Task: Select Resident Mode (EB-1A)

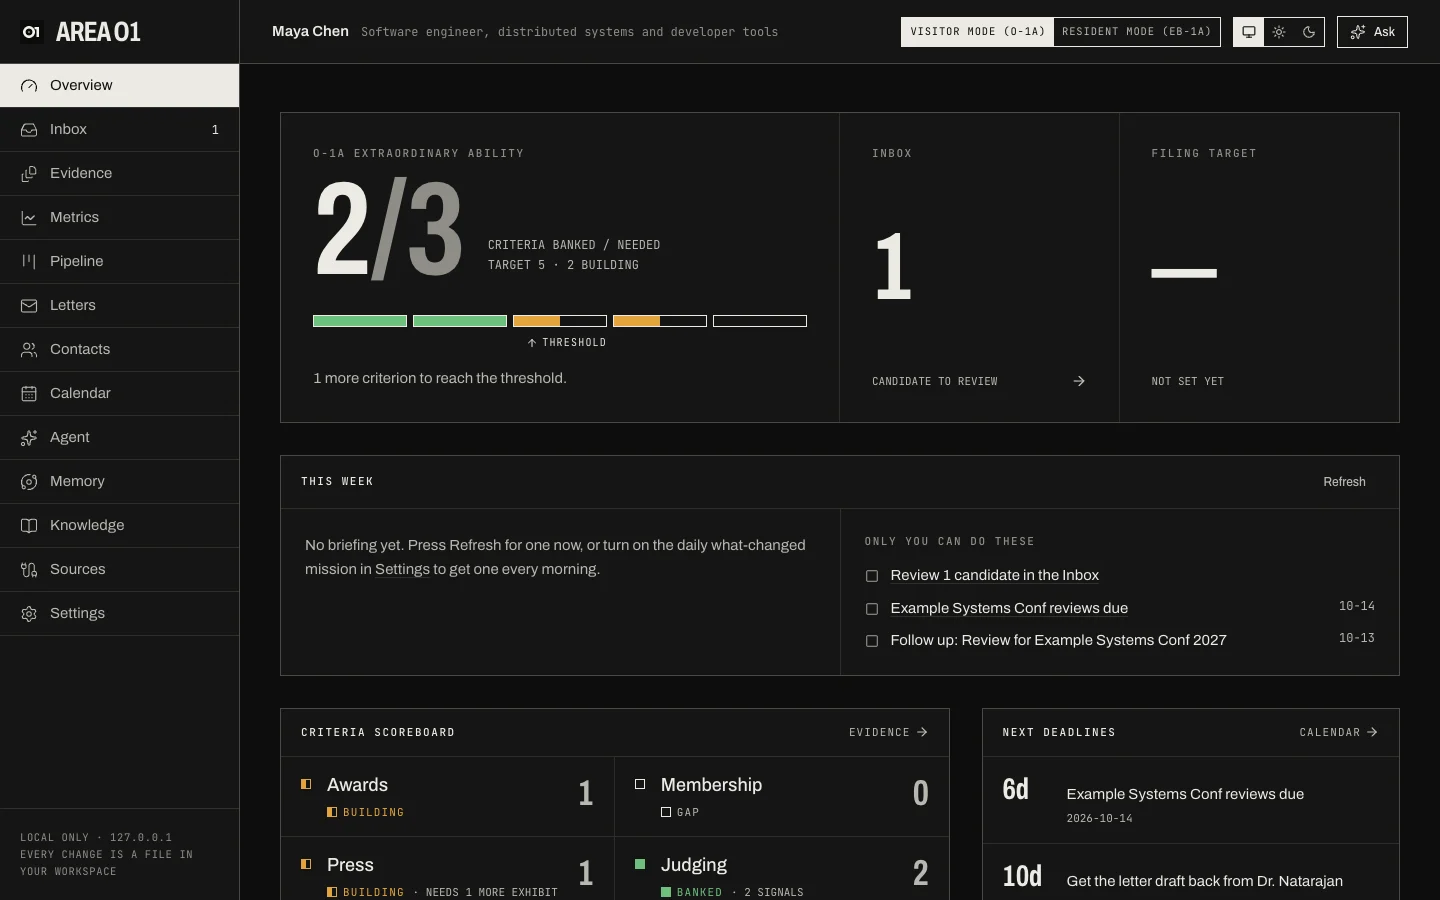Action: 1137,32
